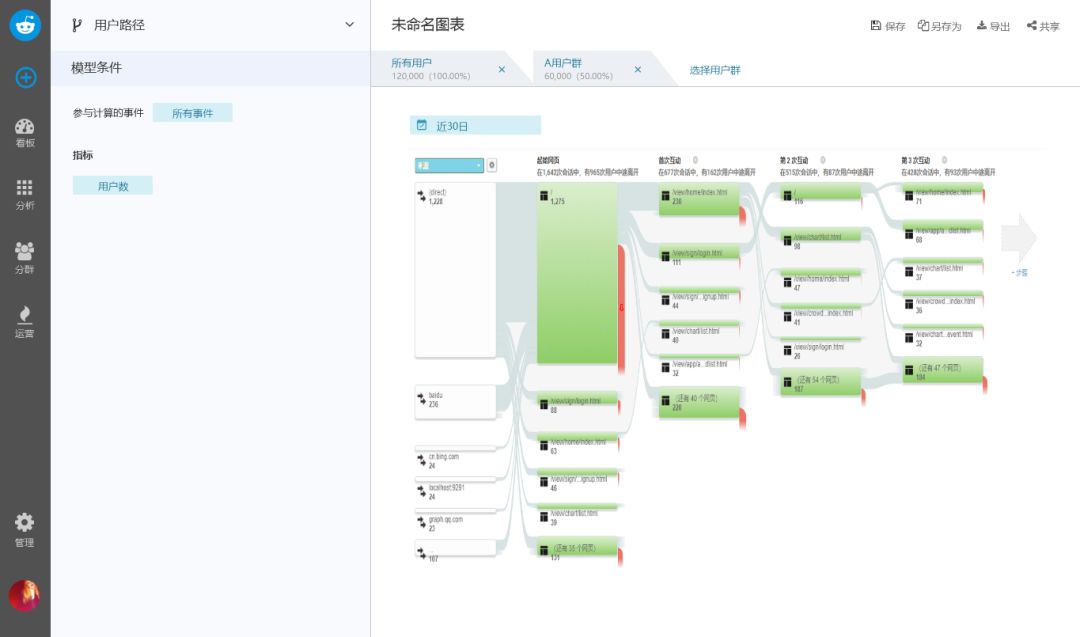Export the chart via 导出
This screenshot has height=637, width=1080.
(993, 26)
